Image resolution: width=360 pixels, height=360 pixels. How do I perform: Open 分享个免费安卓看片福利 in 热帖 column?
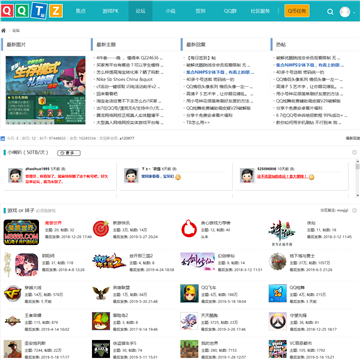pyautogui.click(x=299, y=108)
